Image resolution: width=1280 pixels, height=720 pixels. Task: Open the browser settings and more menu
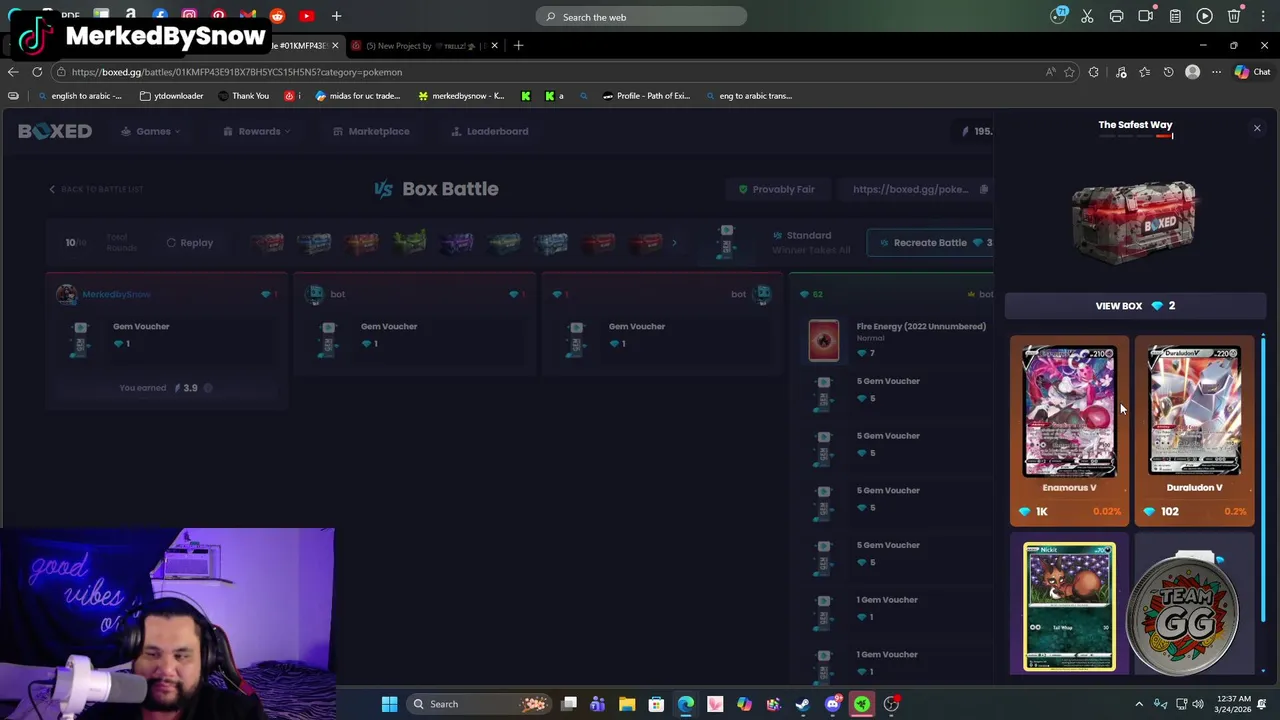click(1216, 72)
